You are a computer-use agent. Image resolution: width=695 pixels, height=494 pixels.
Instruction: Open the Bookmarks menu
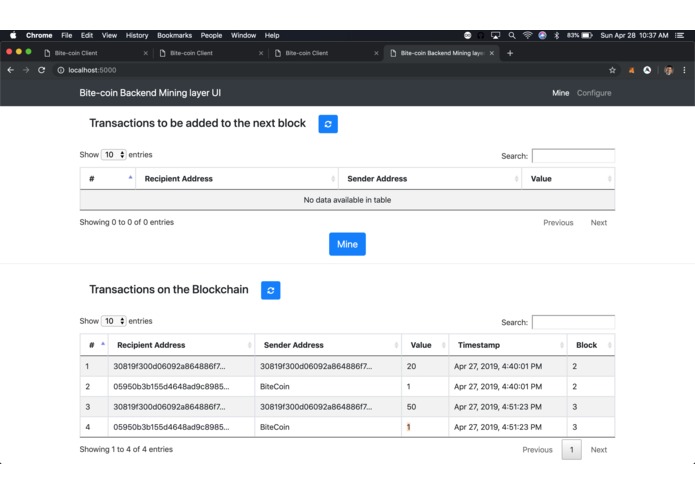[175, 35]
